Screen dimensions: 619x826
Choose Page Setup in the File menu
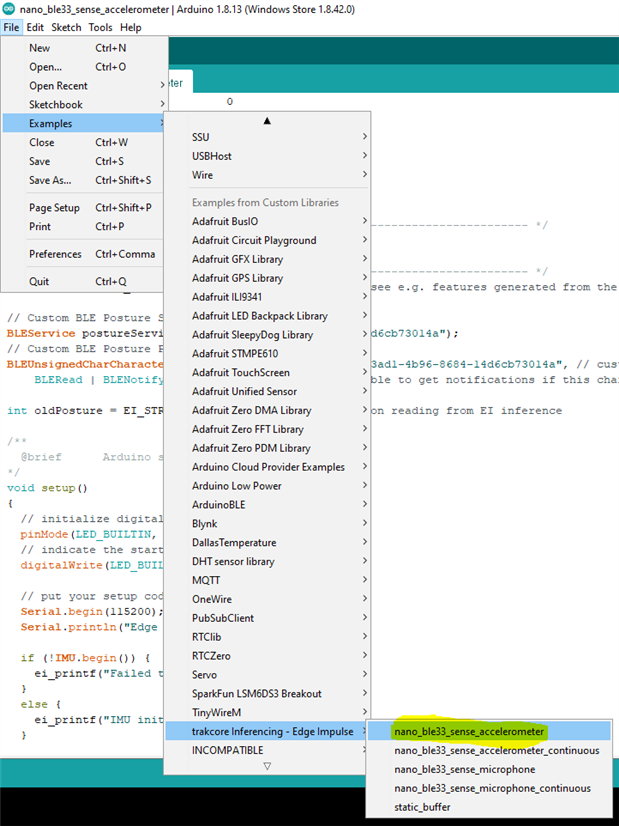click(x=84, y=208)
